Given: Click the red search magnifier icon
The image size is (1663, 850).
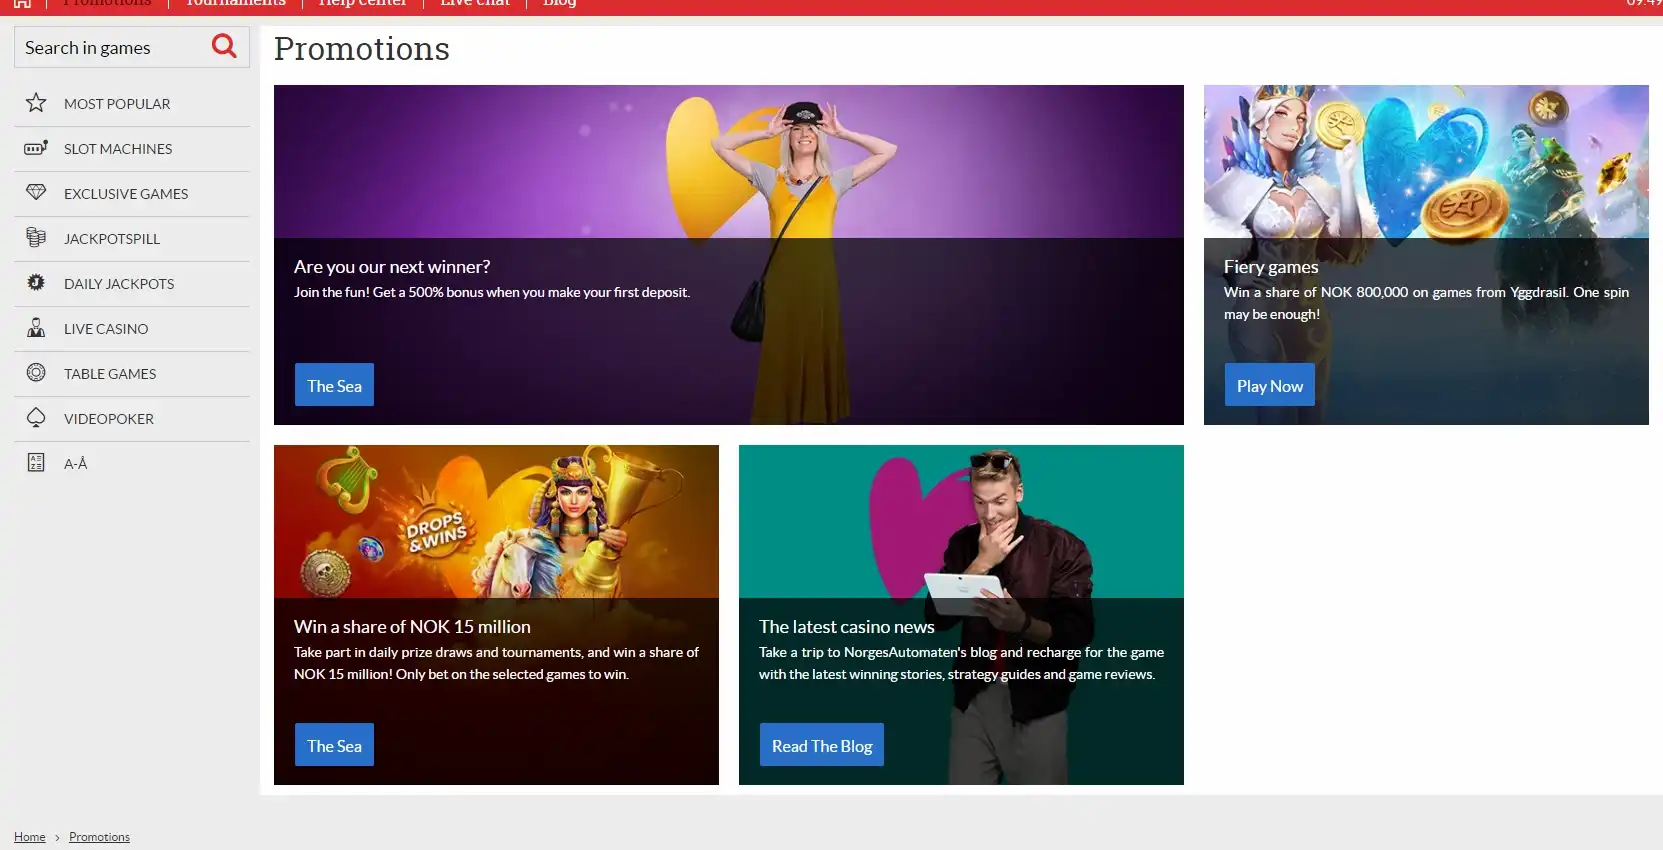Looking at the screenshot, I should pyautogui.click(x=224, y=46).
